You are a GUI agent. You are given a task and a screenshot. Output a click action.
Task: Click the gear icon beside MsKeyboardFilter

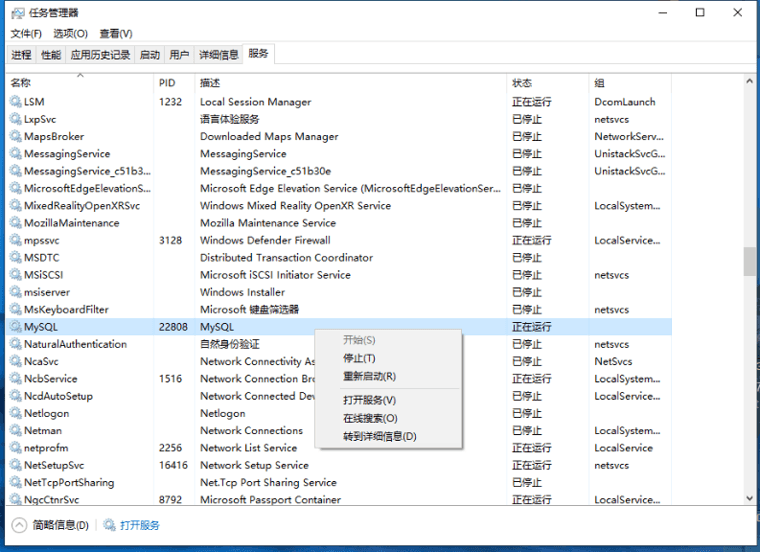tap(16, 310)
